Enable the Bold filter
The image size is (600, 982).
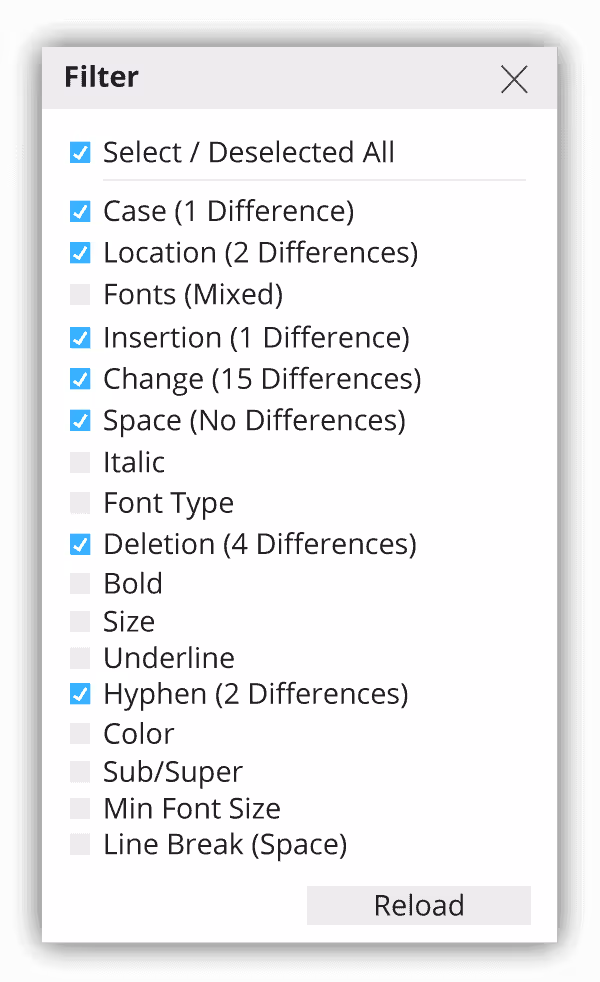80,583
